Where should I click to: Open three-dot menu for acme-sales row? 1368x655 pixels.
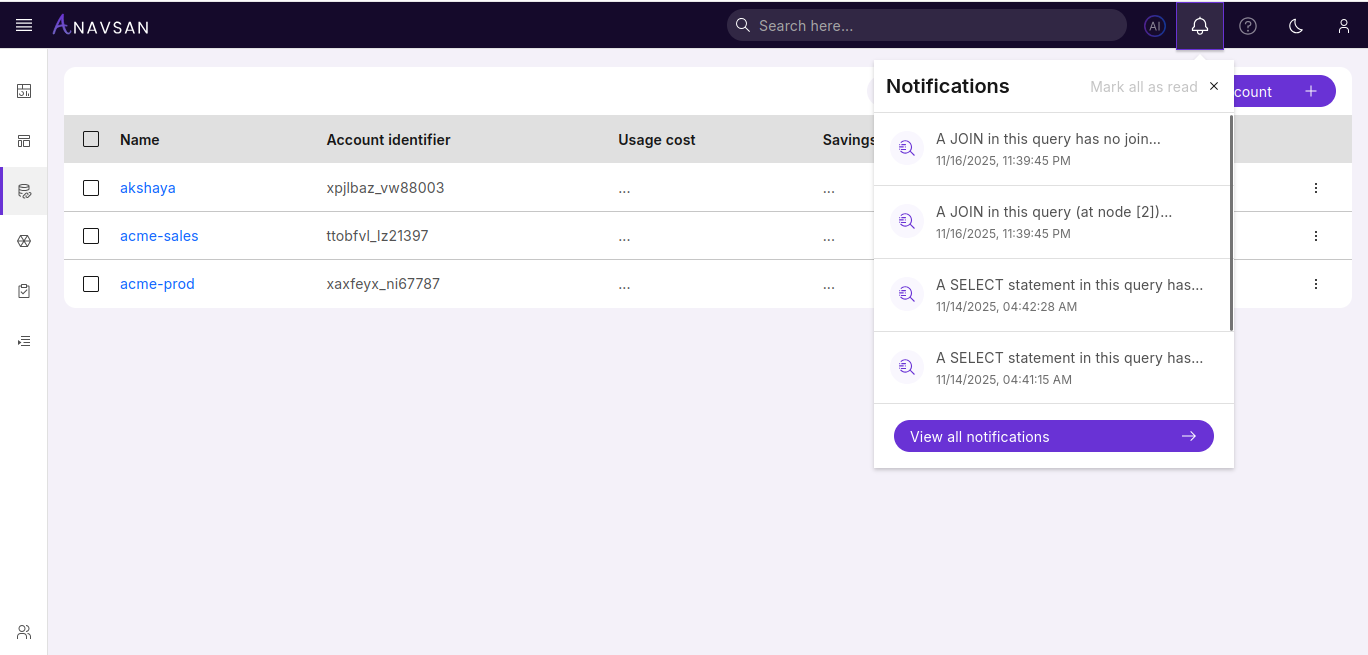[x=1316, y=236]
